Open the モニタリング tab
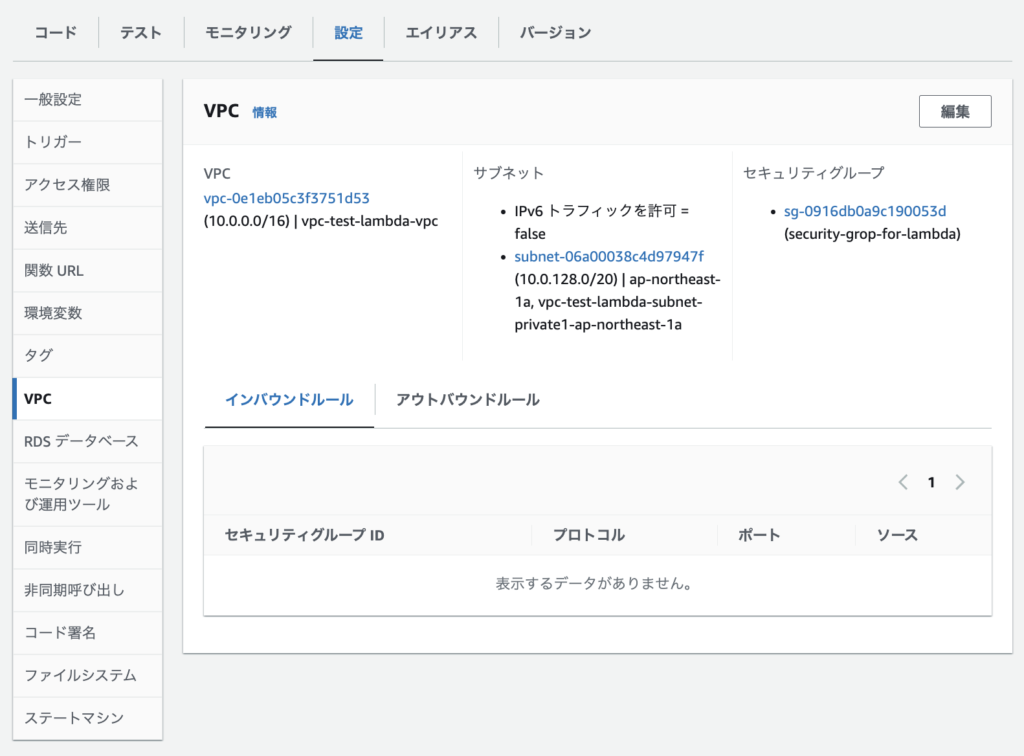 248,33
